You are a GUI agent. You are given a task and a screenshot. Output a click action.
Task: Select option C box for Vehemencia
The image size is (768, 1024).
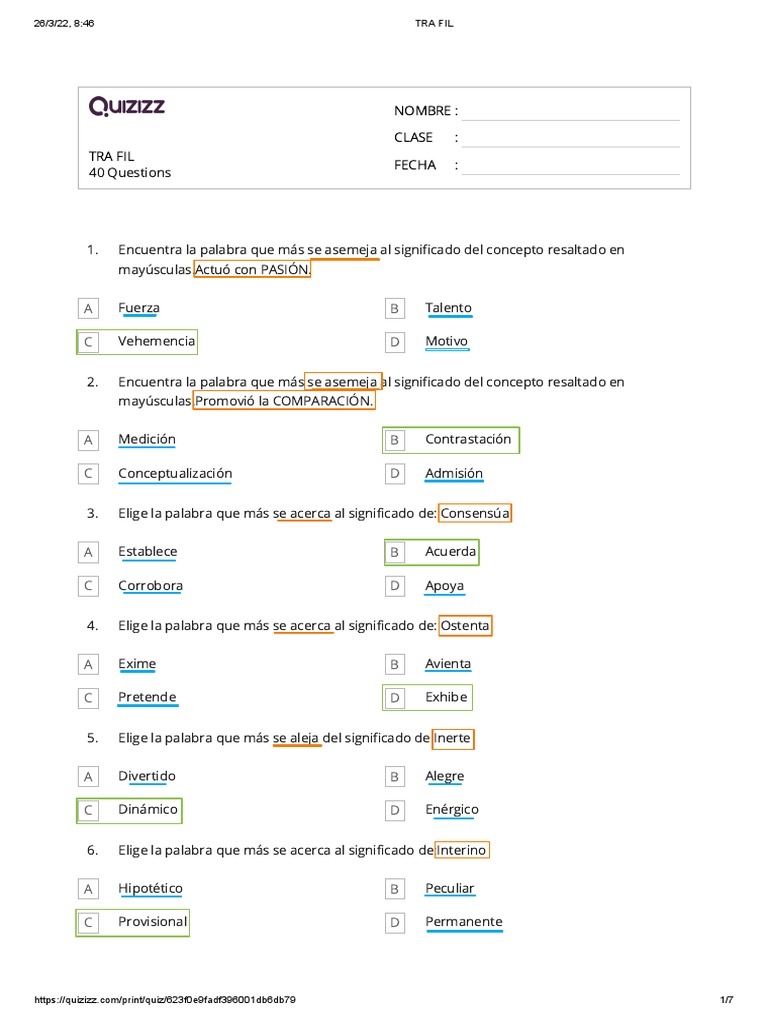point(89,342)
